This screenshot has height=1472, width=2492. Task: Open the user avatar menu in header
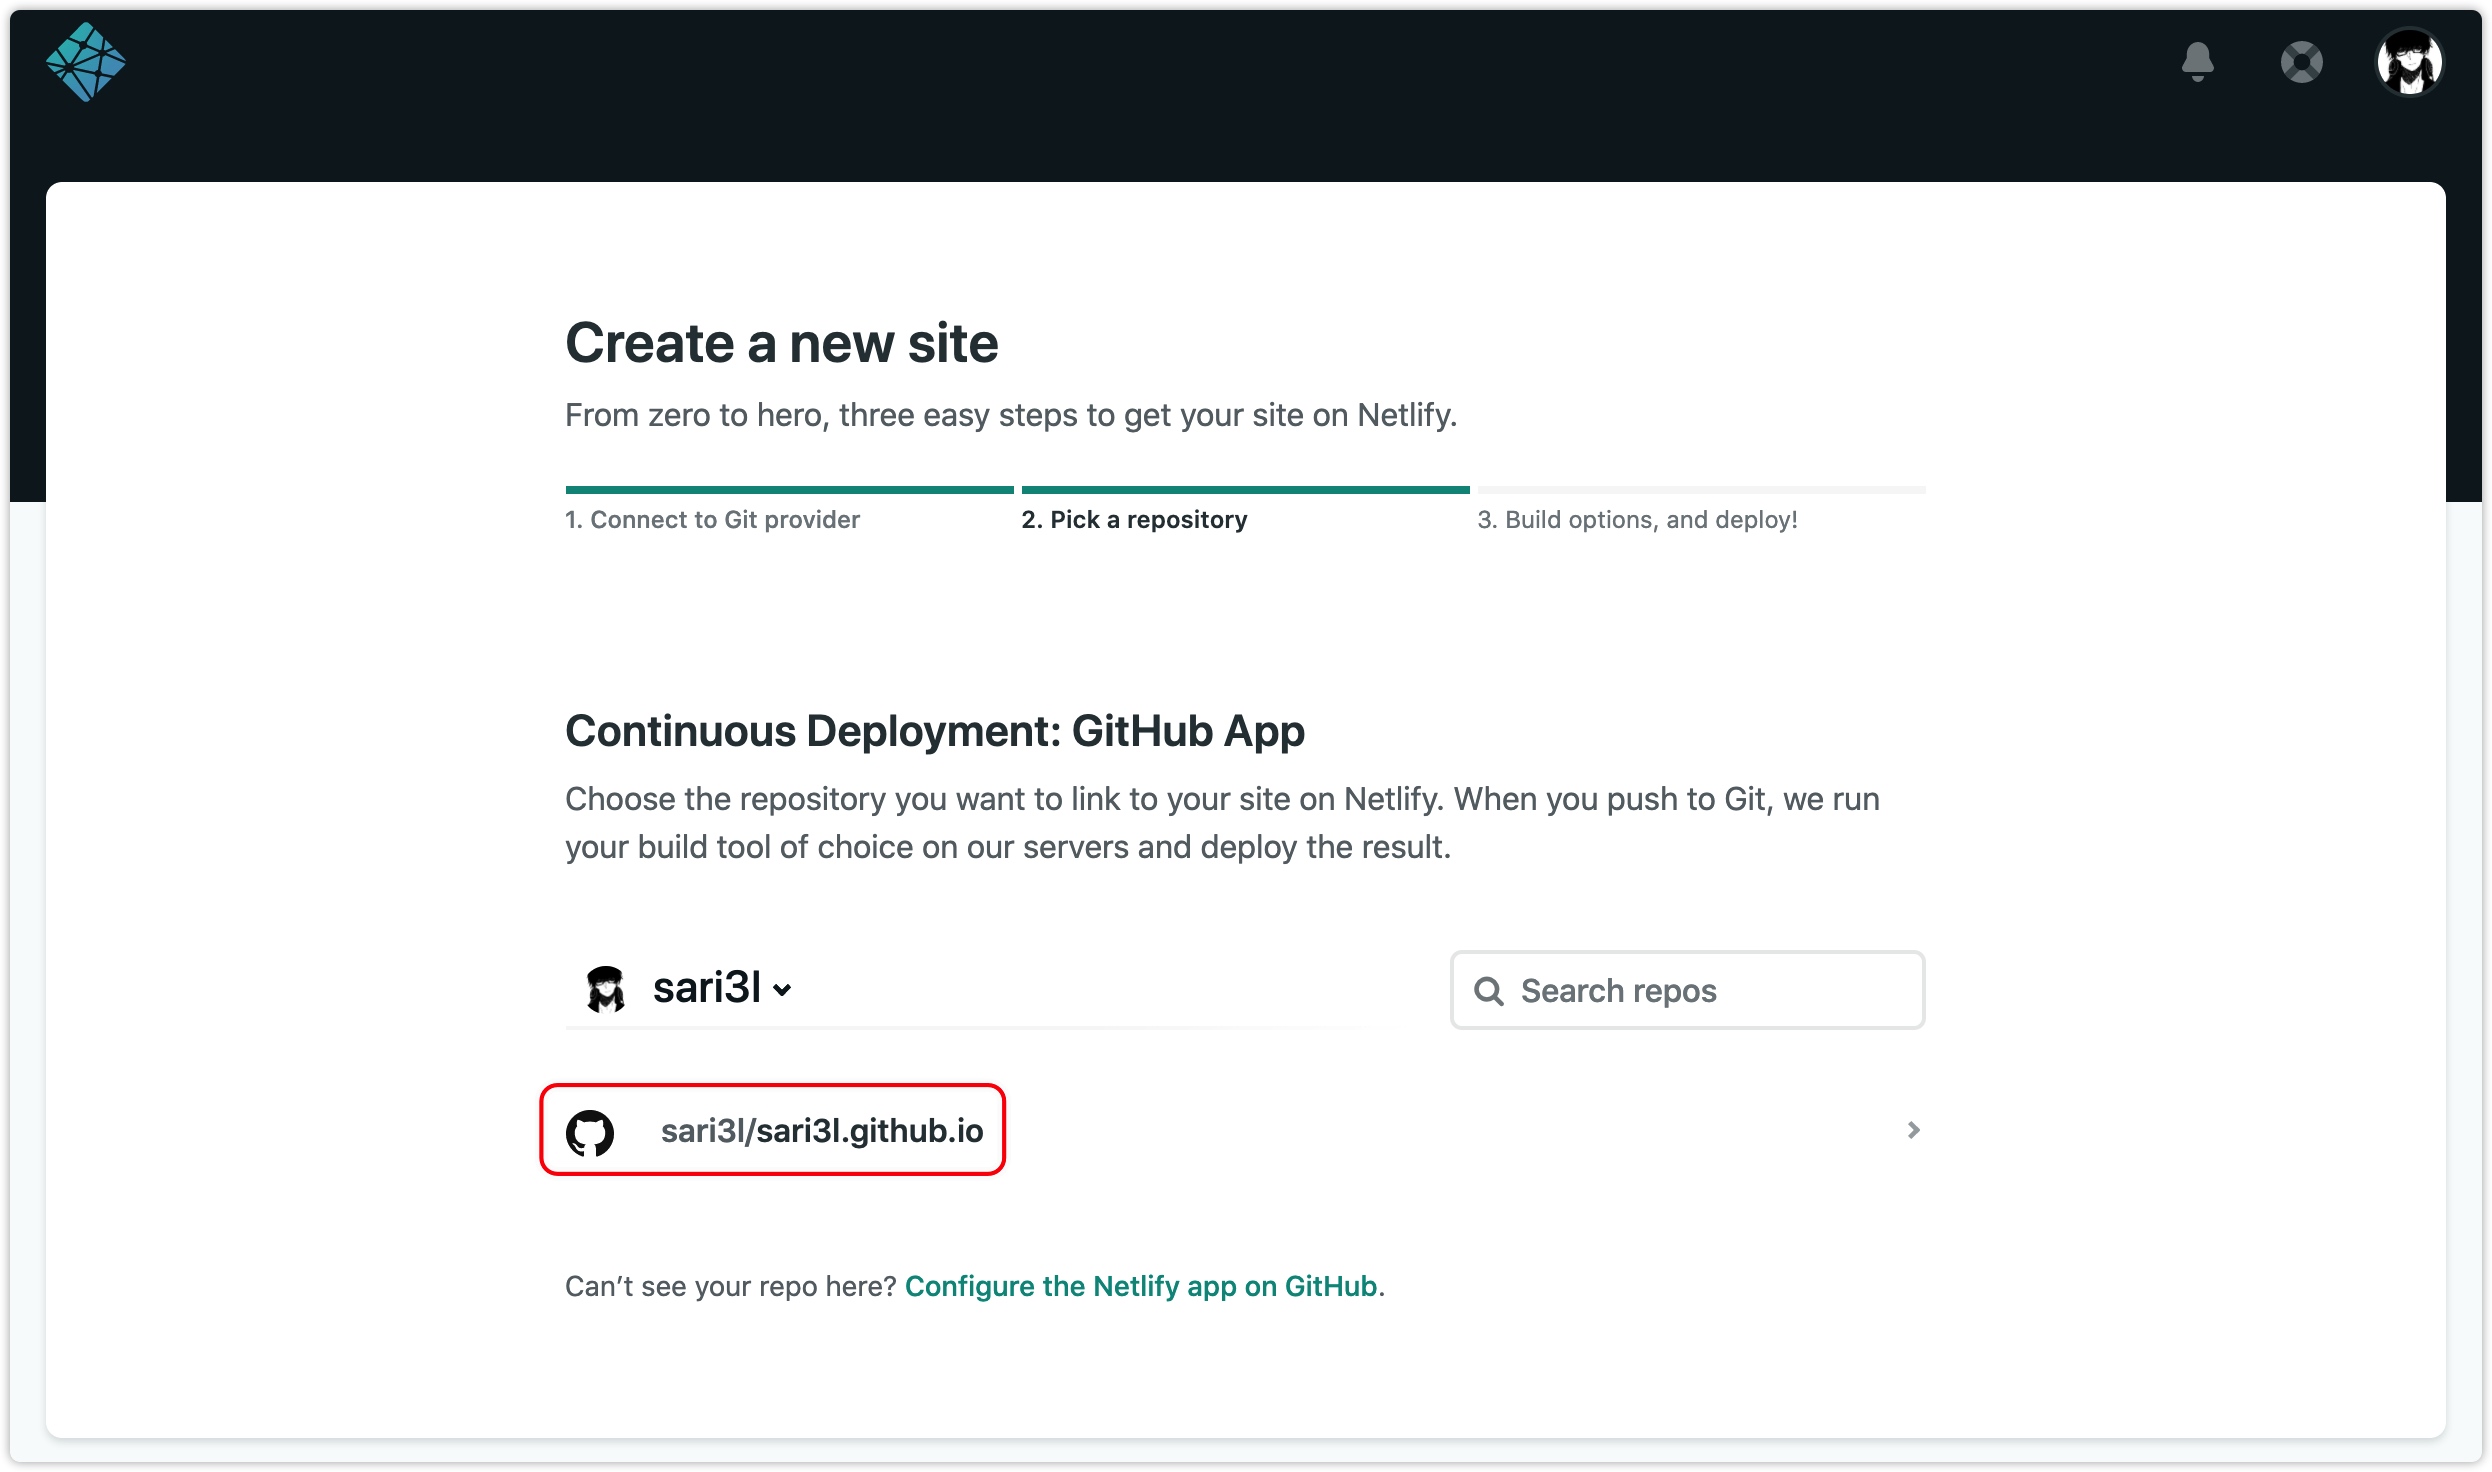pos(2409,62)
